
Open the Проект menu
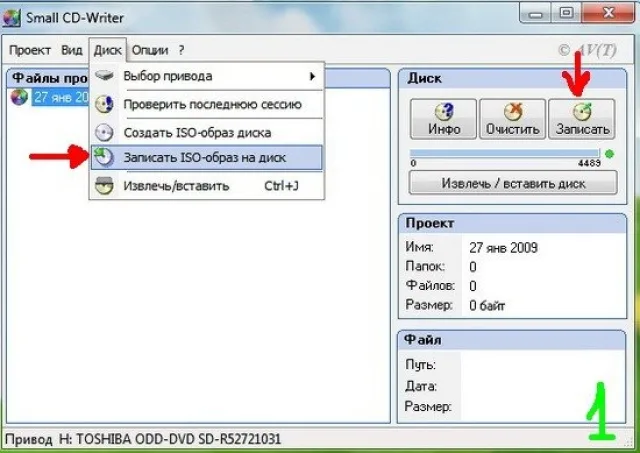click(30, 50)
